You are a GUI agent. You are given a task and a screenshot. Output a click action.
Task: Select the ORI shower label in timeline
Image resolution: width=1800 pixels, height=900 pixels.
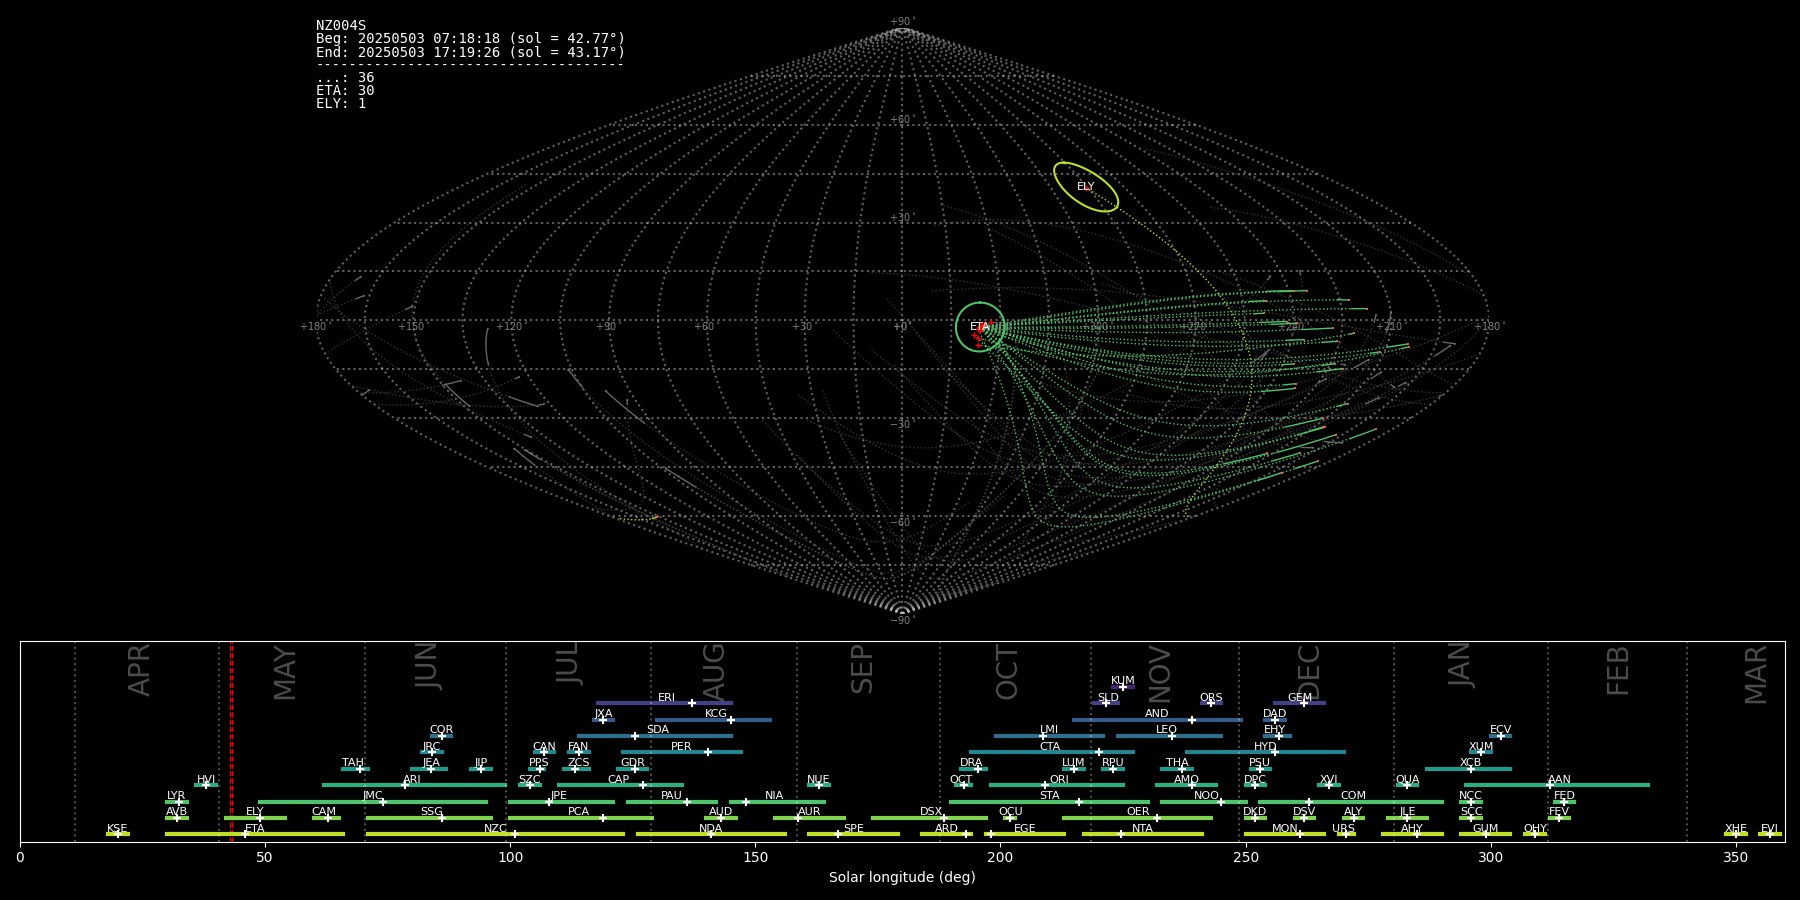coord(1059,780)
